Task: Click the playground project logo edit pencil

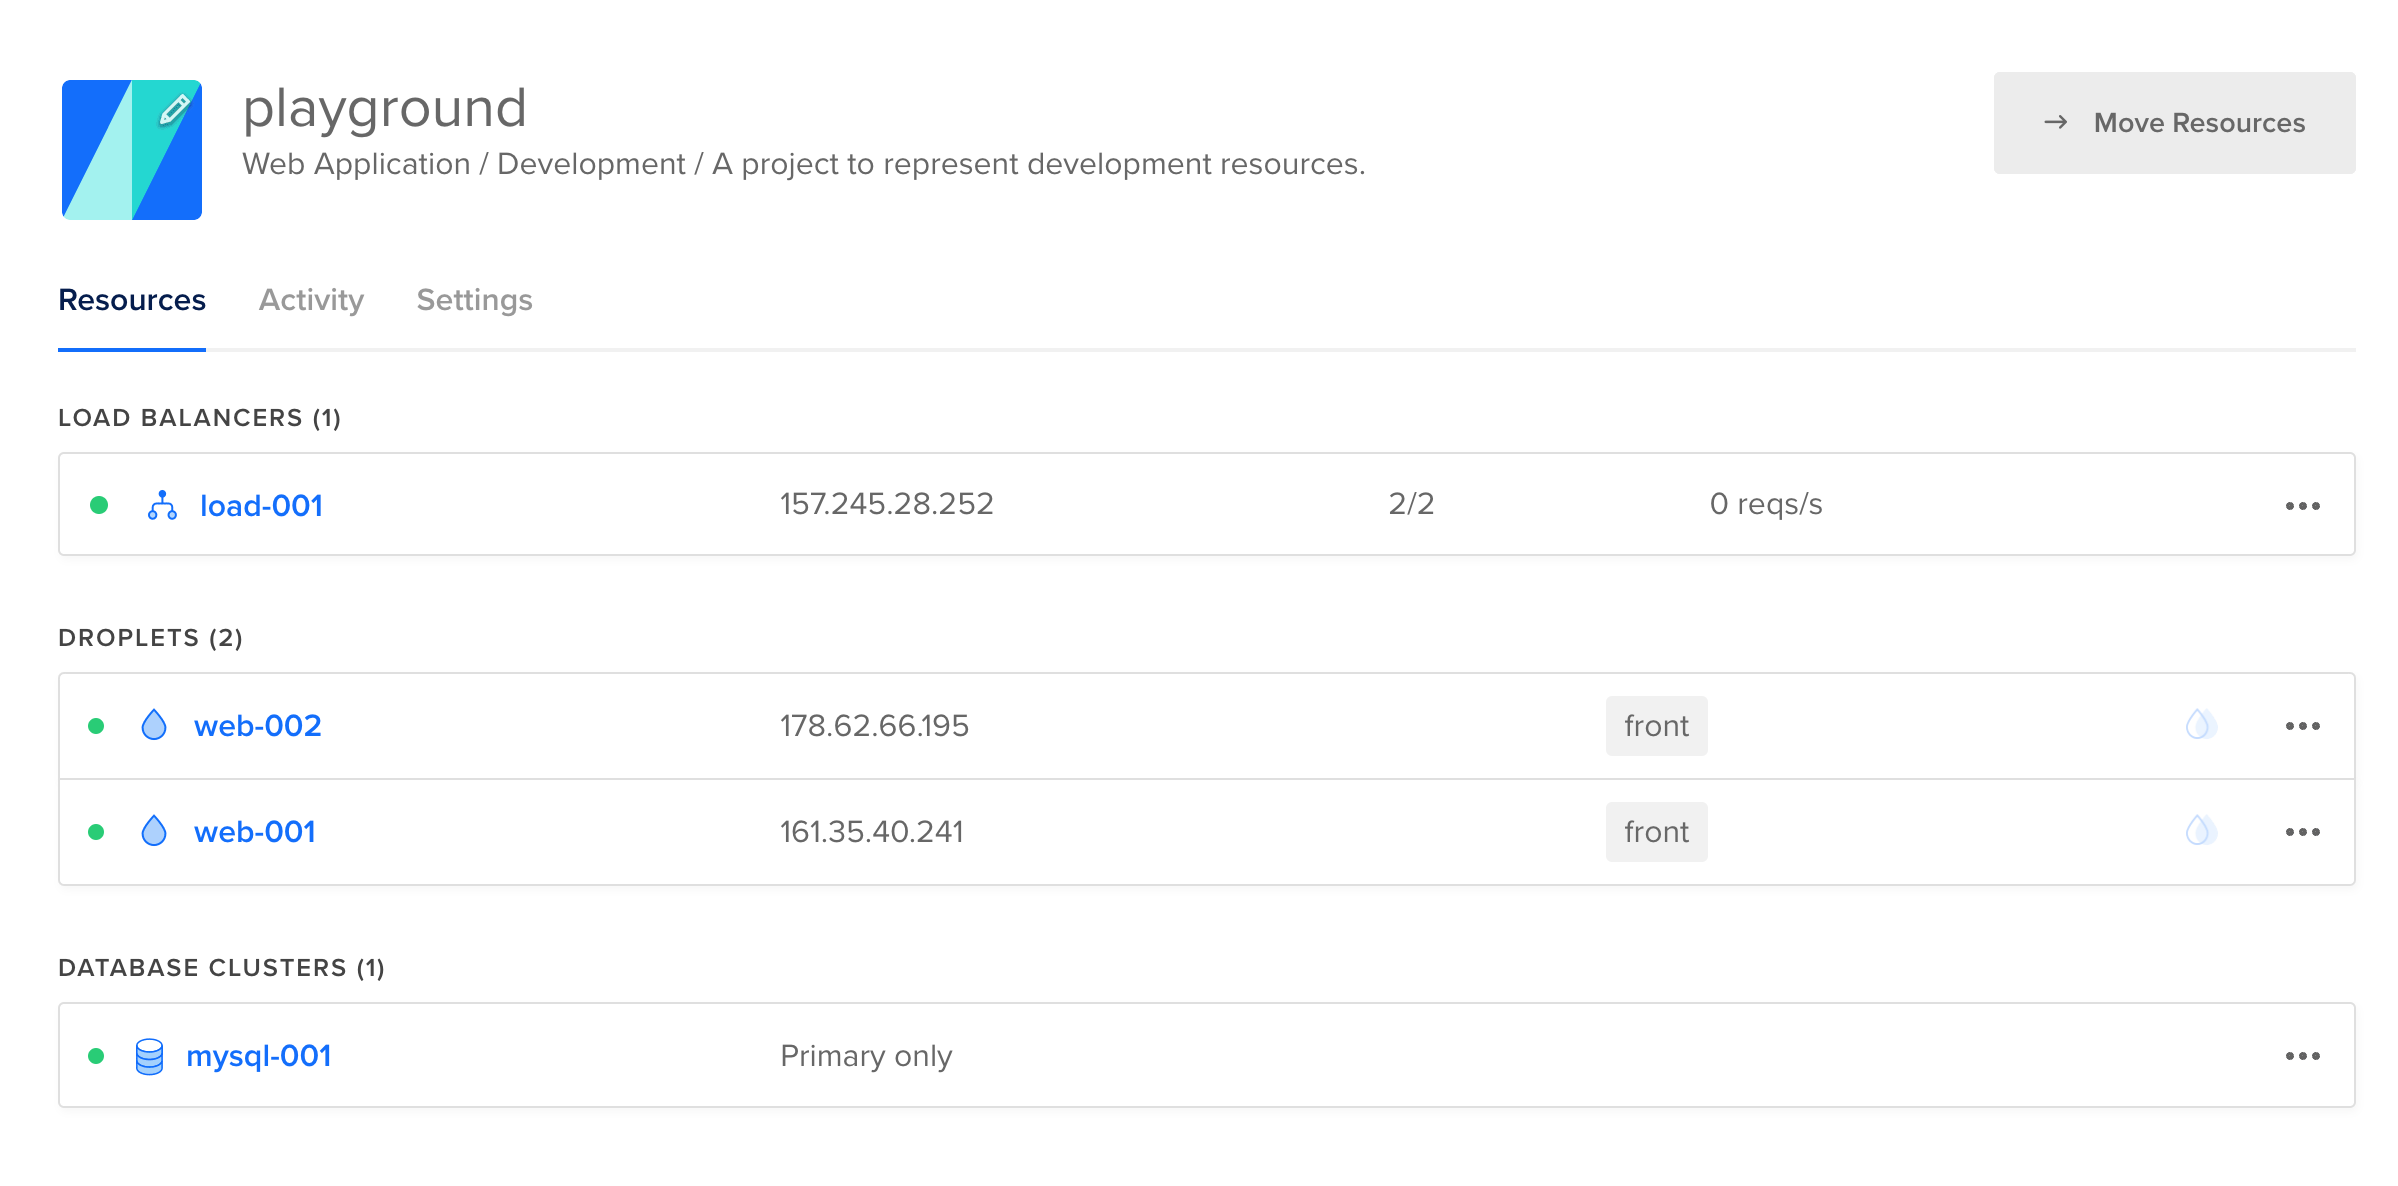Action: pos(174,109)
